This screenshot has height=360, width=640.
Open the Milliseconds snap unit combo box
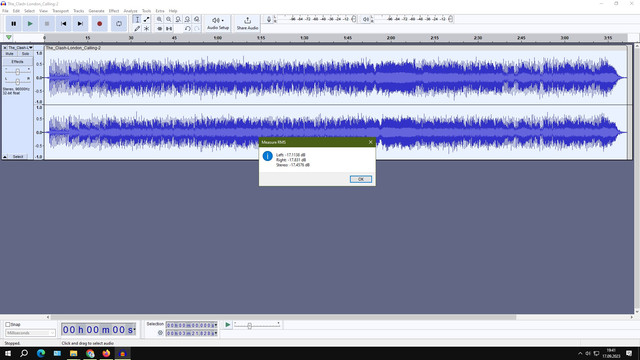click(x=30, y=333)
